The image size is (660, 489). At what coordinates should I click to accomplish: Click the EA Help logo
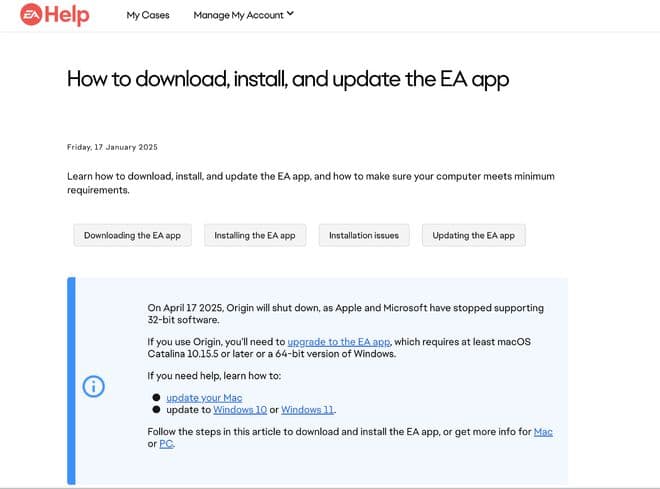[55, 15]
